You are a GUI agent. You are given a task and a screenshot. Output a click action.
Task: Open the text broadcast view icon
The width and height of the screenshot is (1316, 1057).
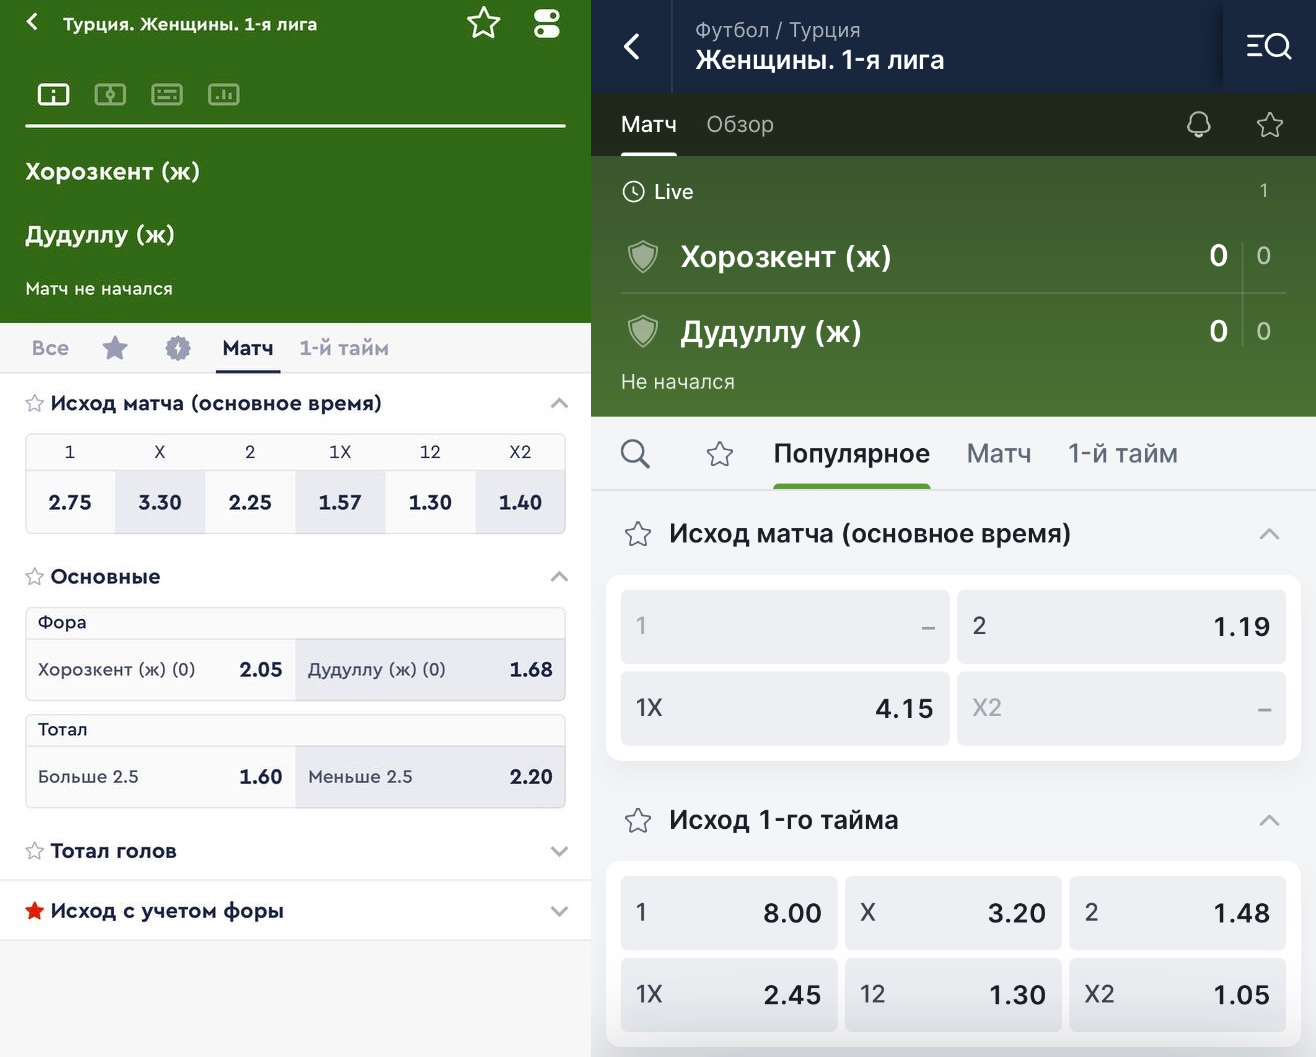(x=167, y=95)
